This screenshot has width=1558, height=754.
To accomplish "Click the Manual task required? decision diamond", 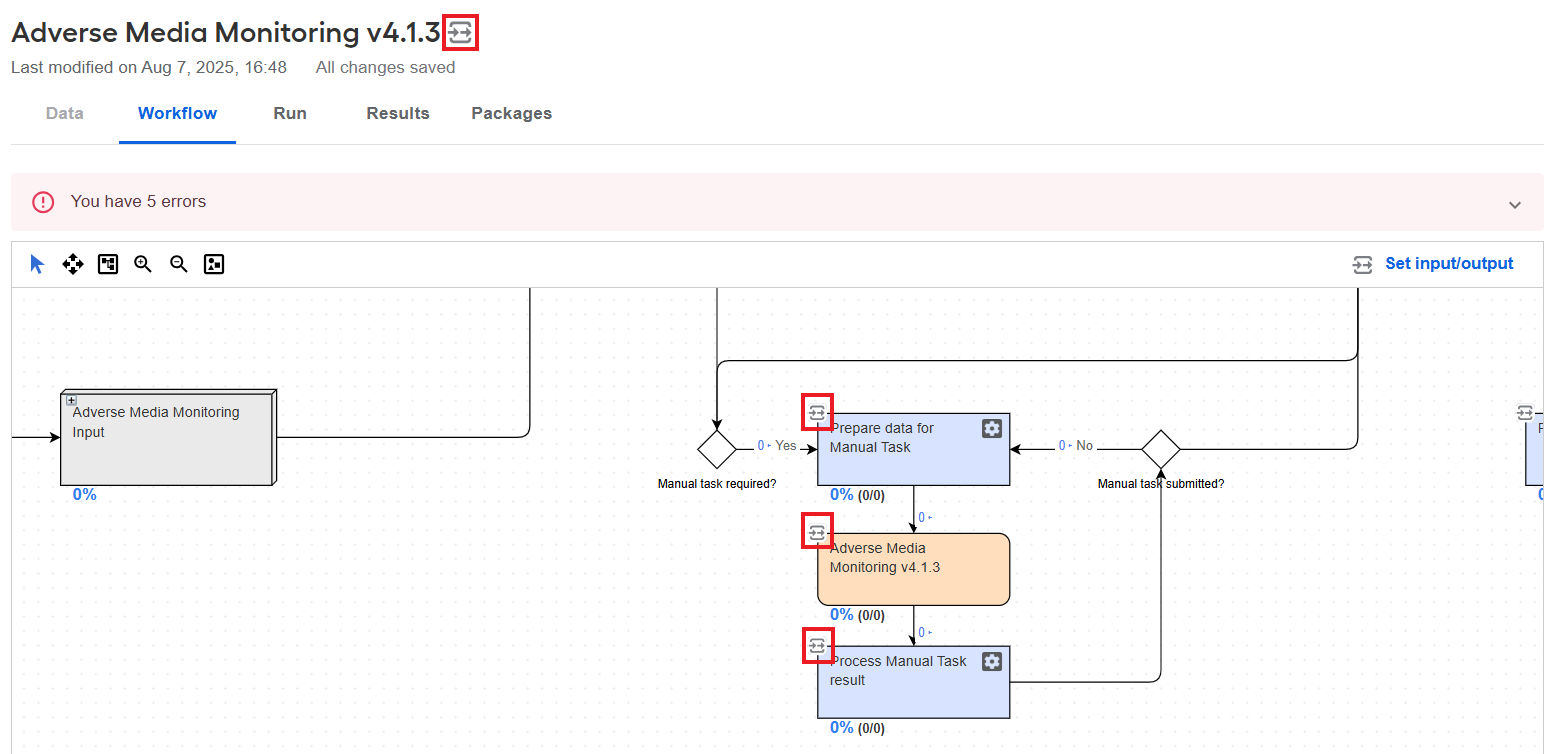I will pos(717,449).
